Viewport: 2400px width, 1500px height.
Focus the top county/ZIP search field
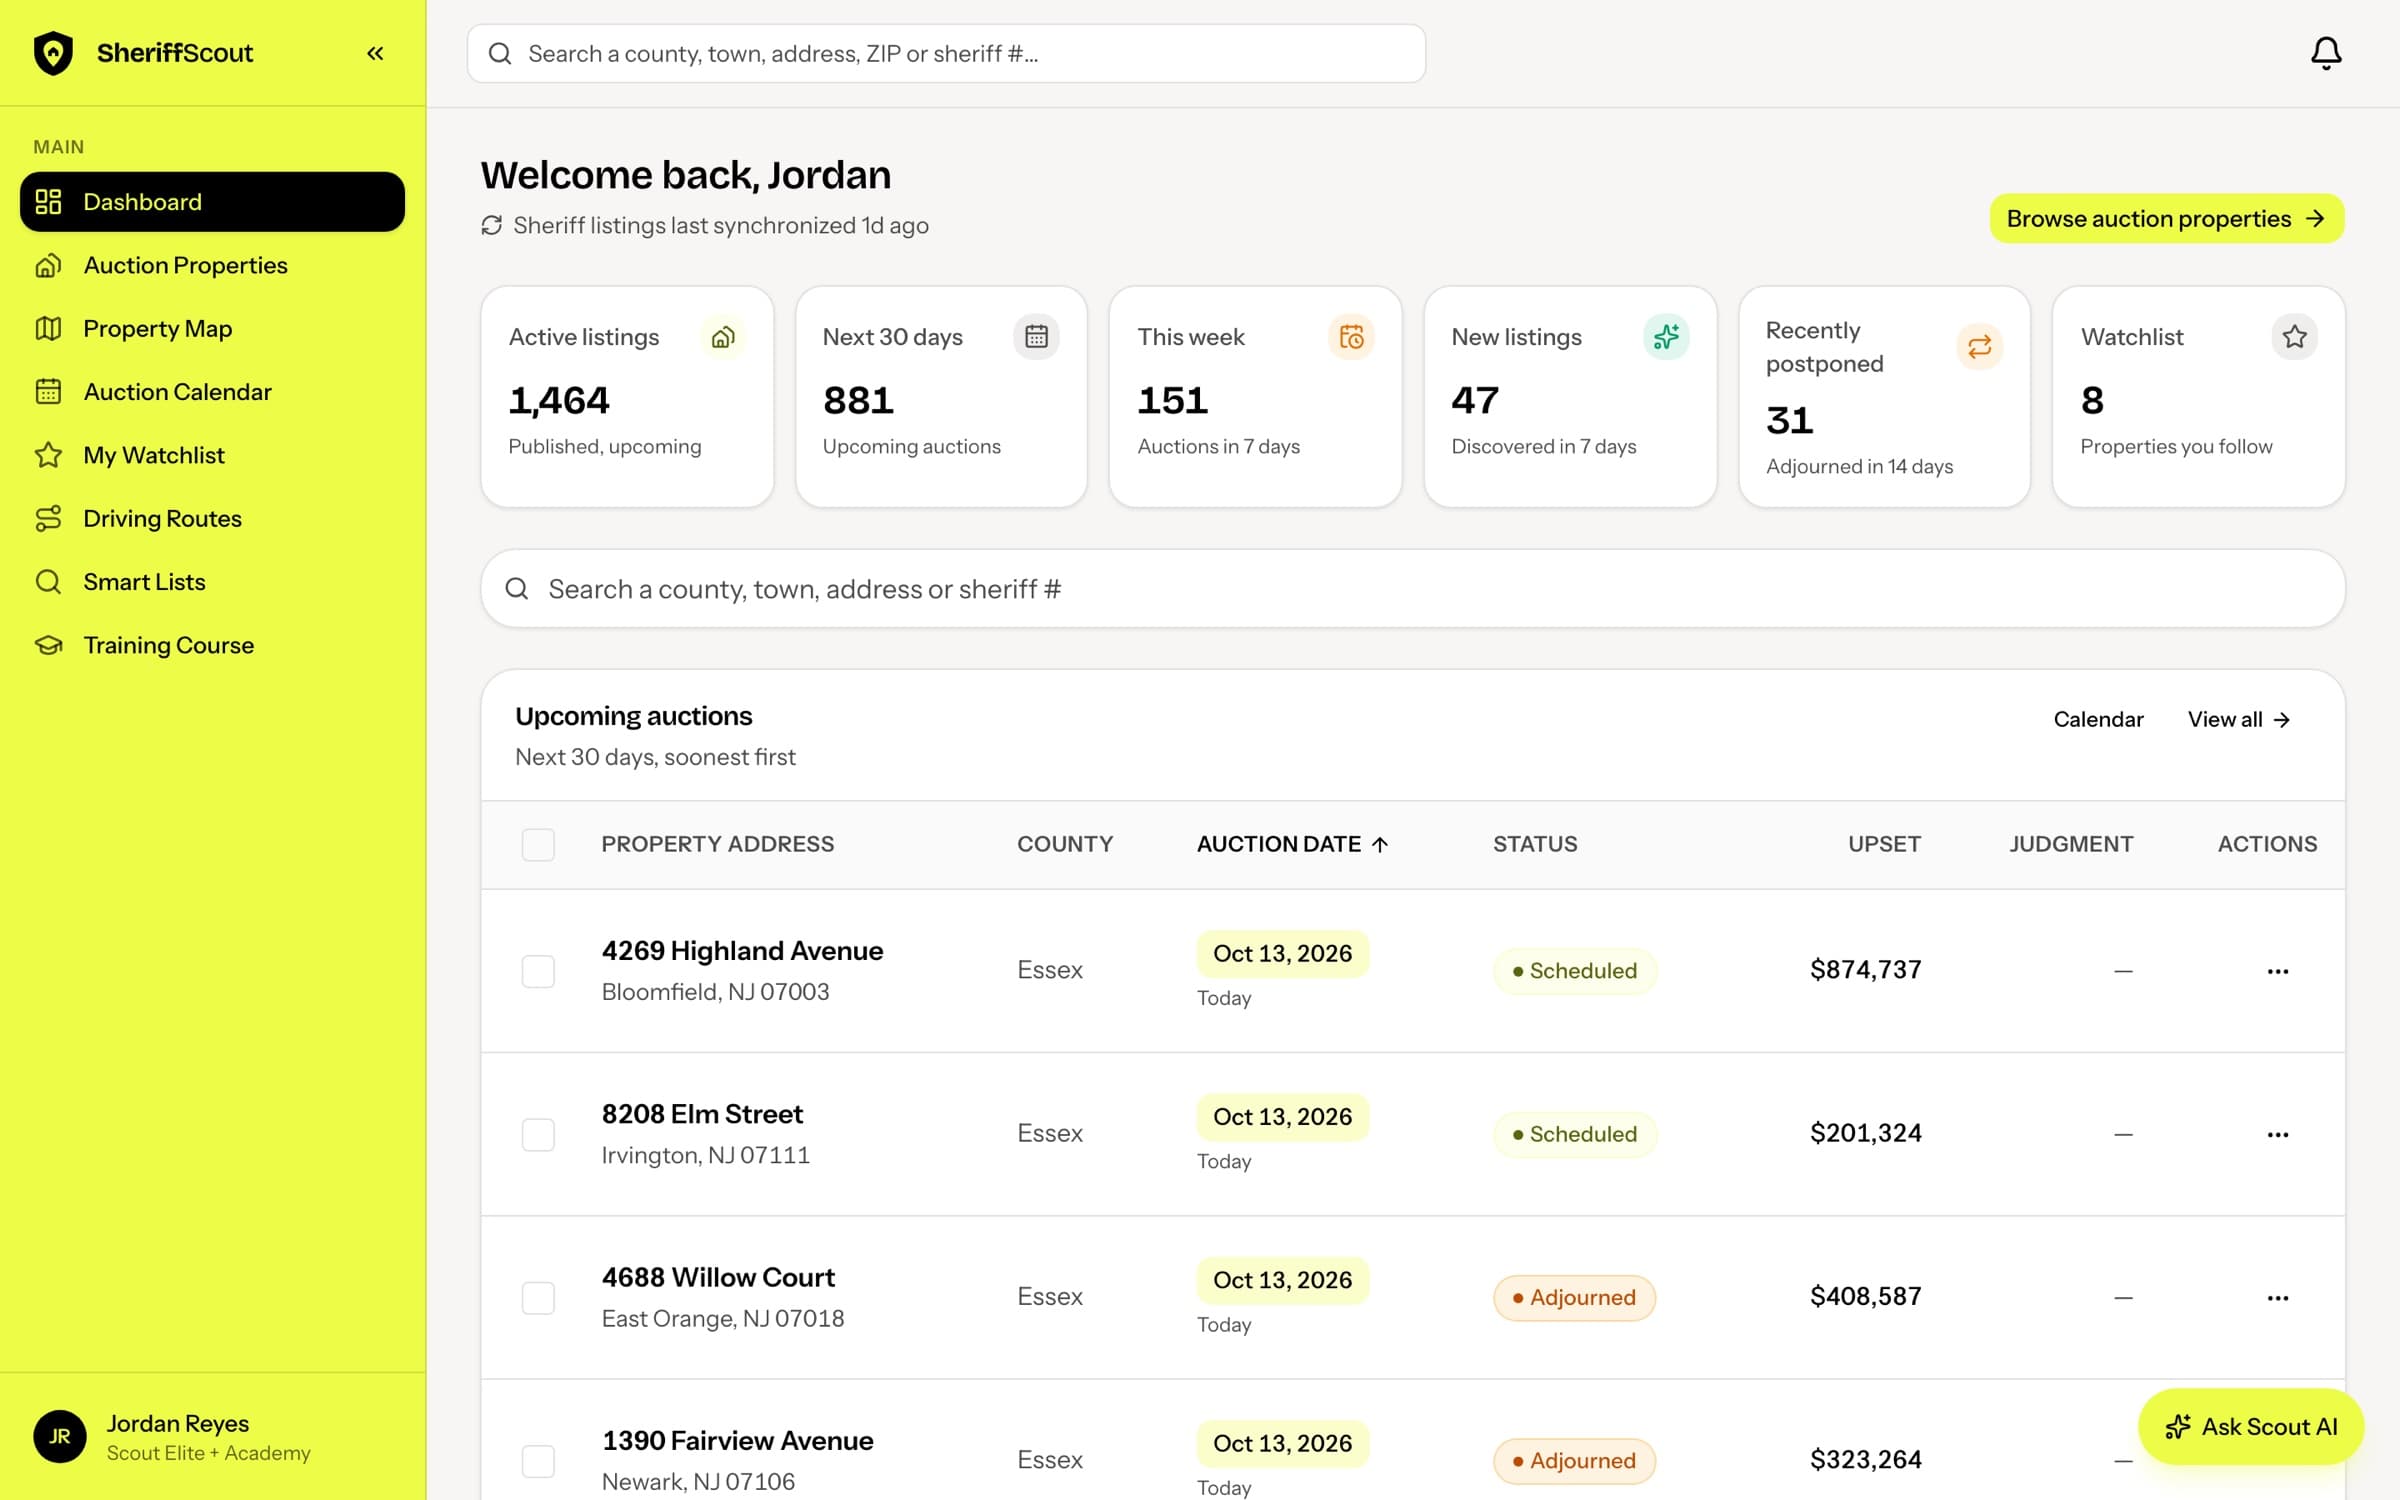click(x=946, y=53)
